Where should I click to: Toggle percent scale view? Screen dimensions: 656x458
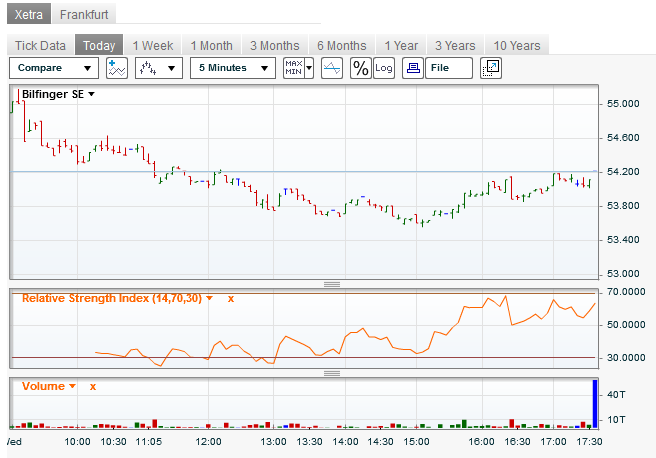click(361, 68)
